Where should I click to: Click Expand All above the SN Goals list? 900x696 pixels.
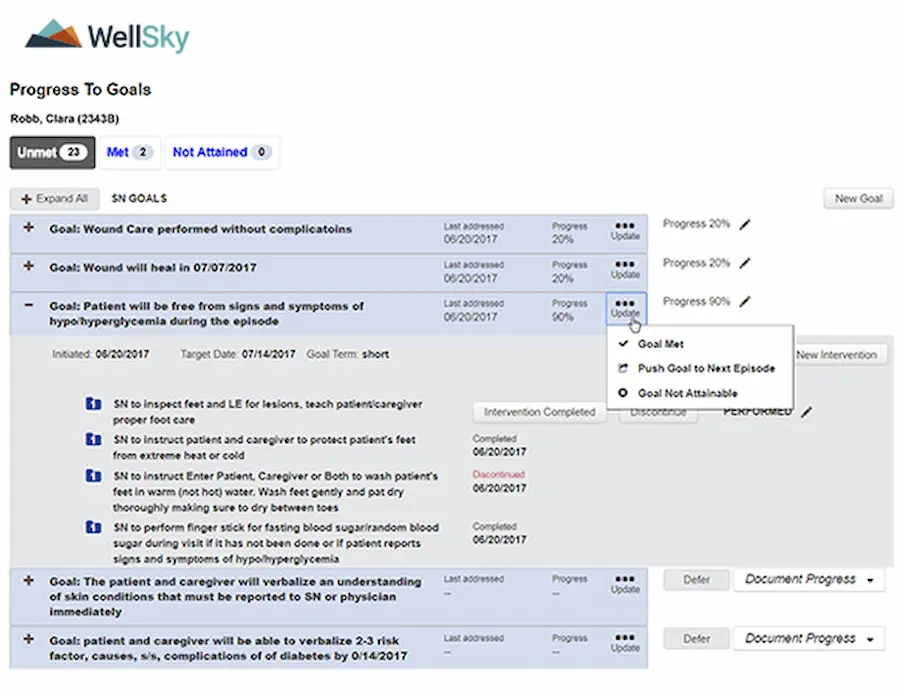click(x=55, y=198)
